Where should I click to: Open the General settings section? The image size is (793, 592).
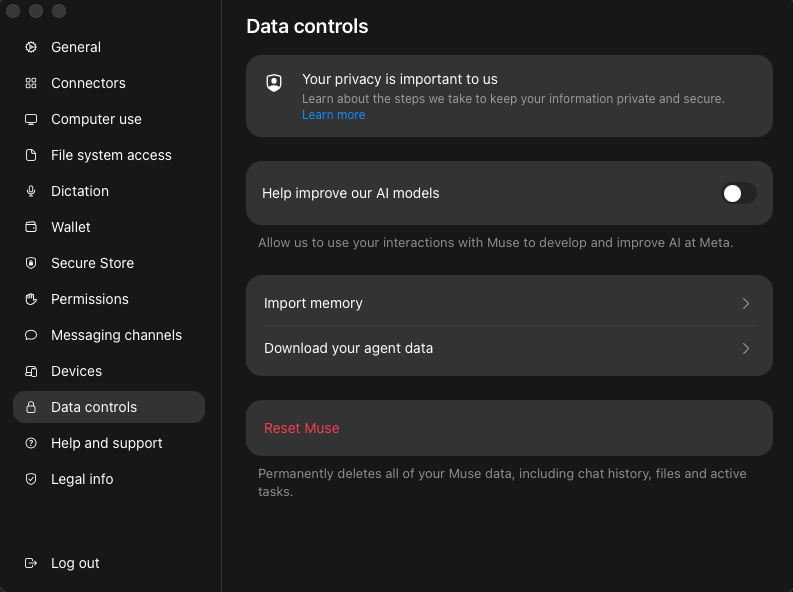[109, 47]
